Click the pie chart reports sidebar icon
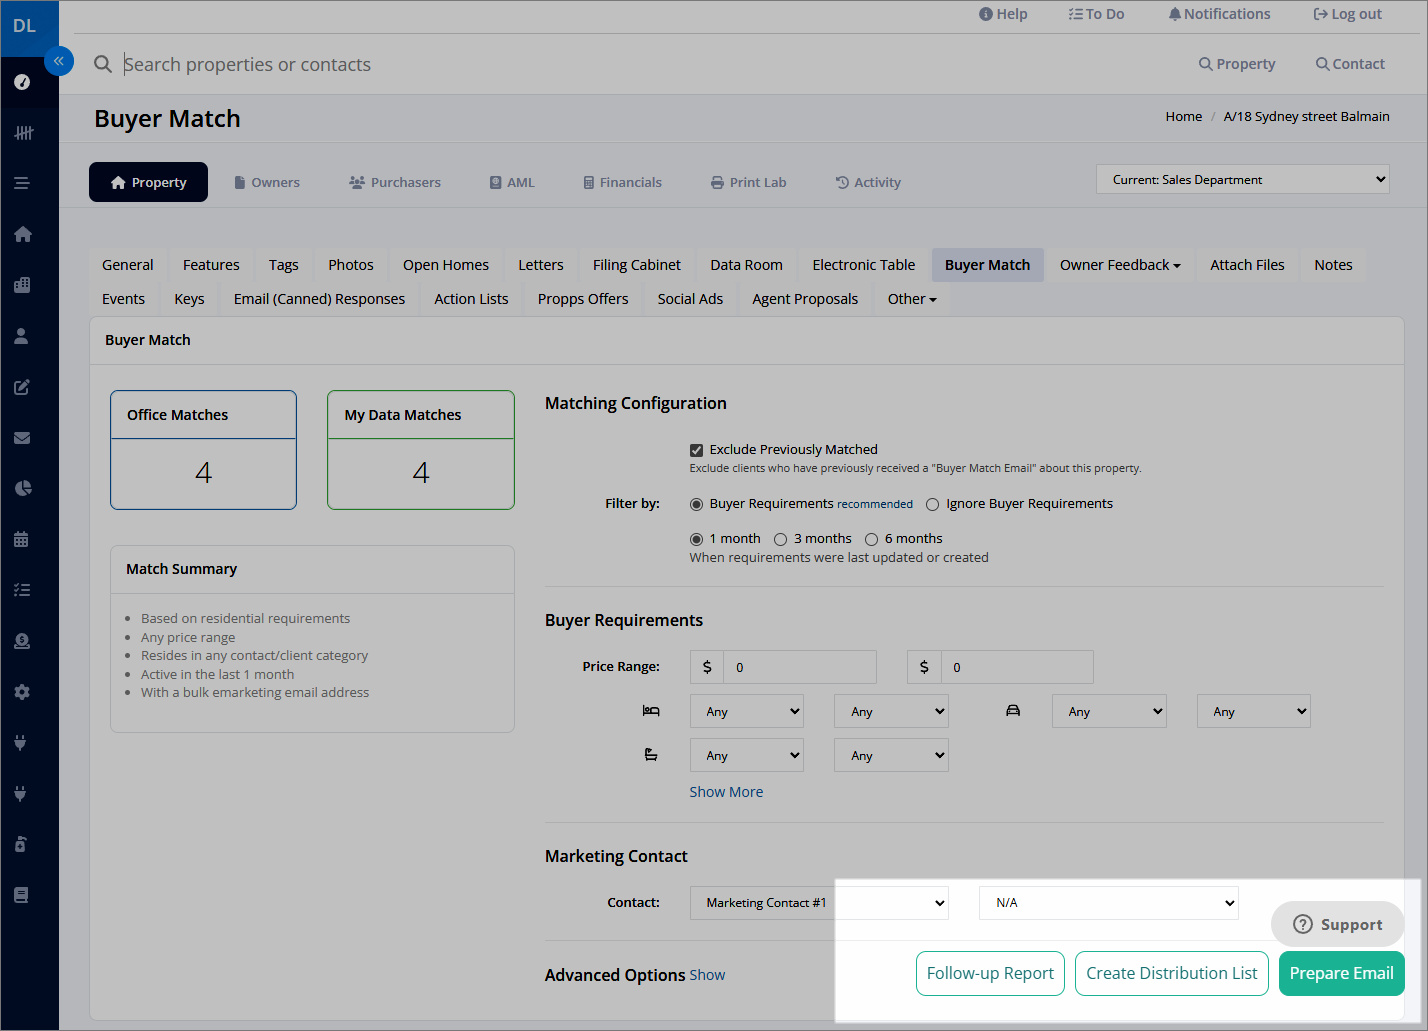 point(22,488)
